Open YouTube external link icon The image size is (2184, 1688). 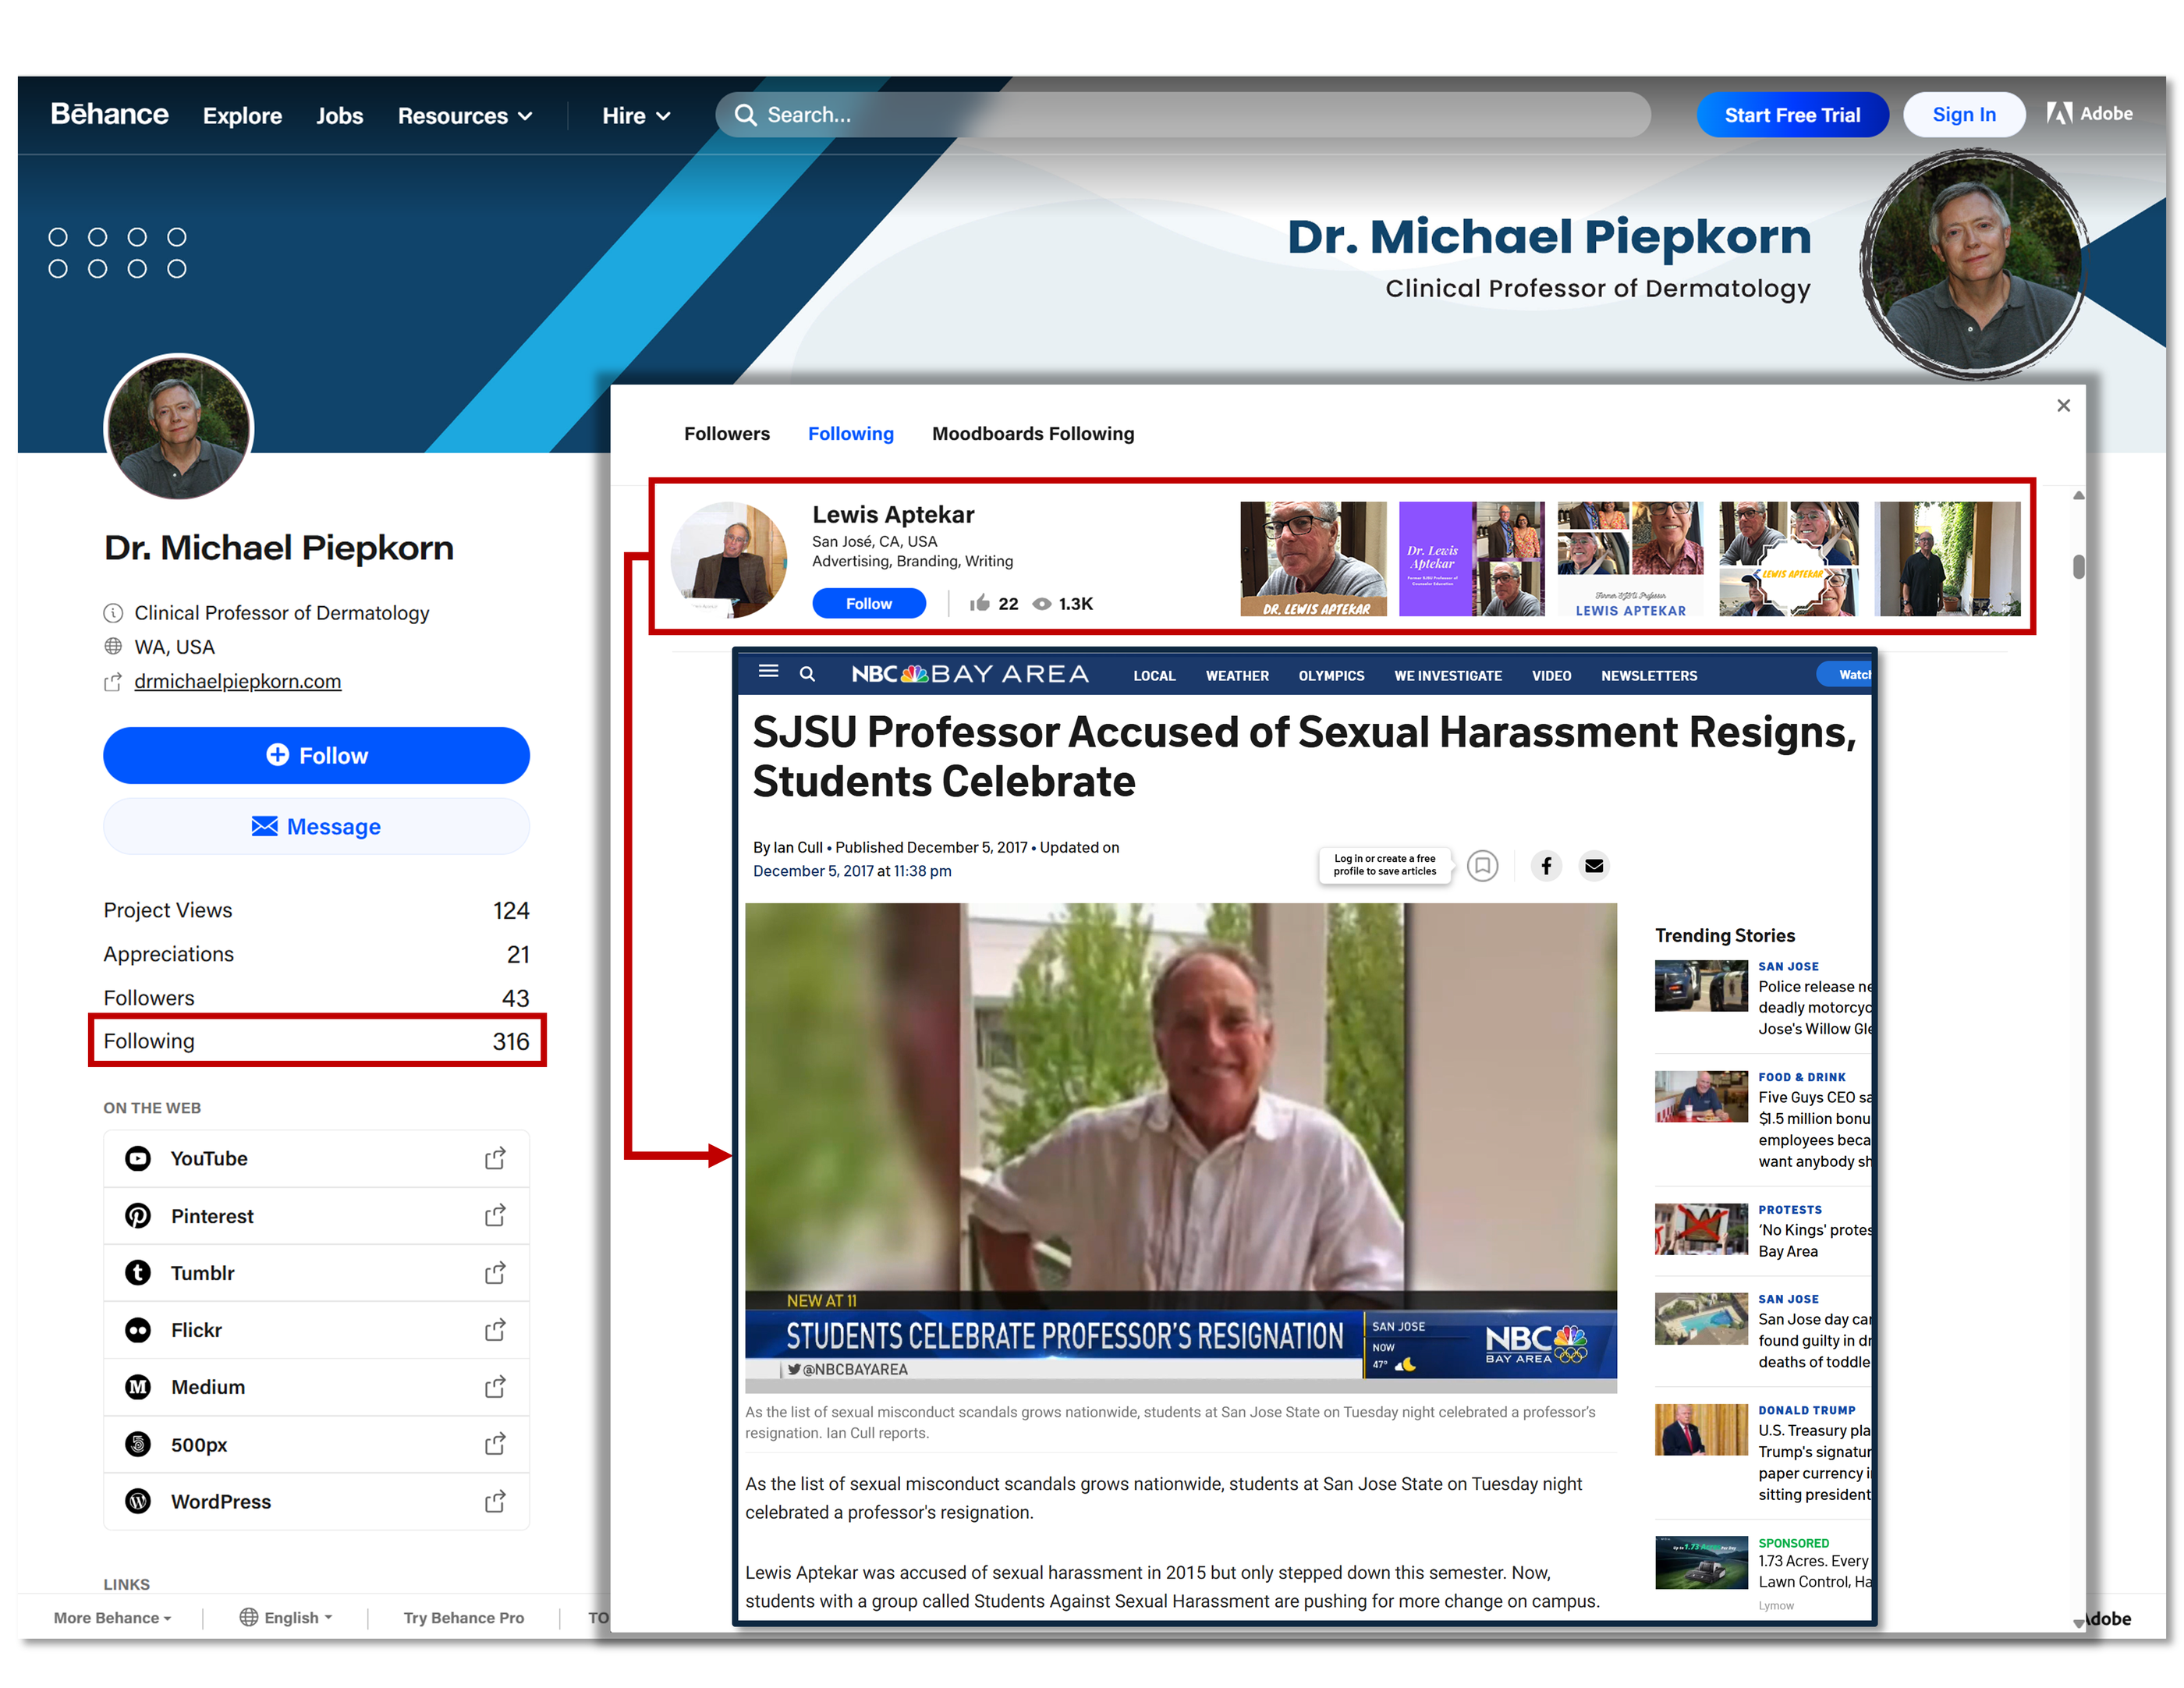(495, 1158)
